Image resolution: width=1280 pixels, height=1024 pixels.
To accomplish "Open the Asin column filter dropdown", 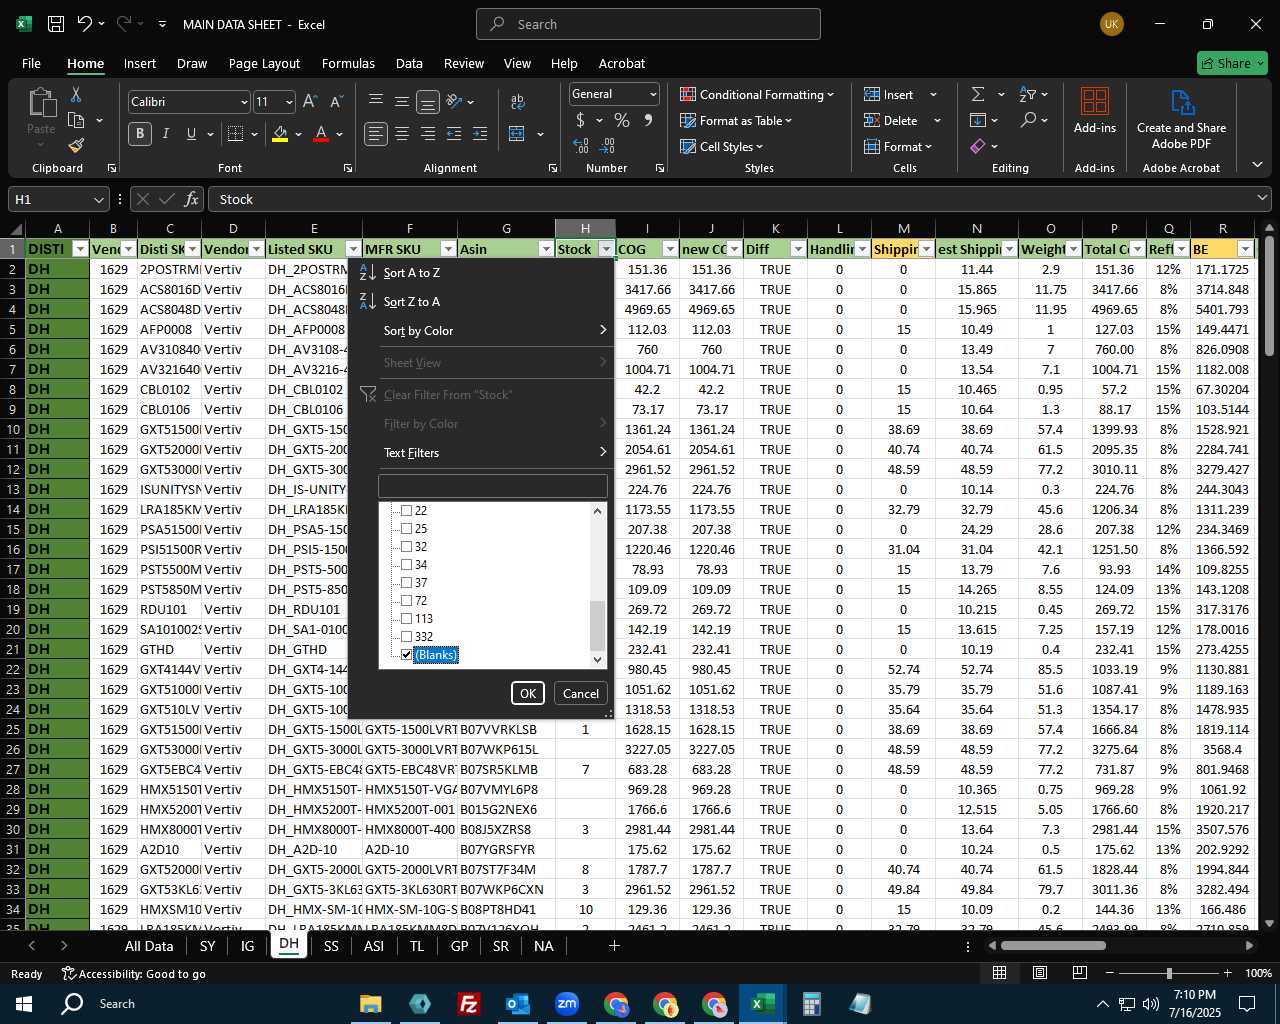I will tap(545, 249).
